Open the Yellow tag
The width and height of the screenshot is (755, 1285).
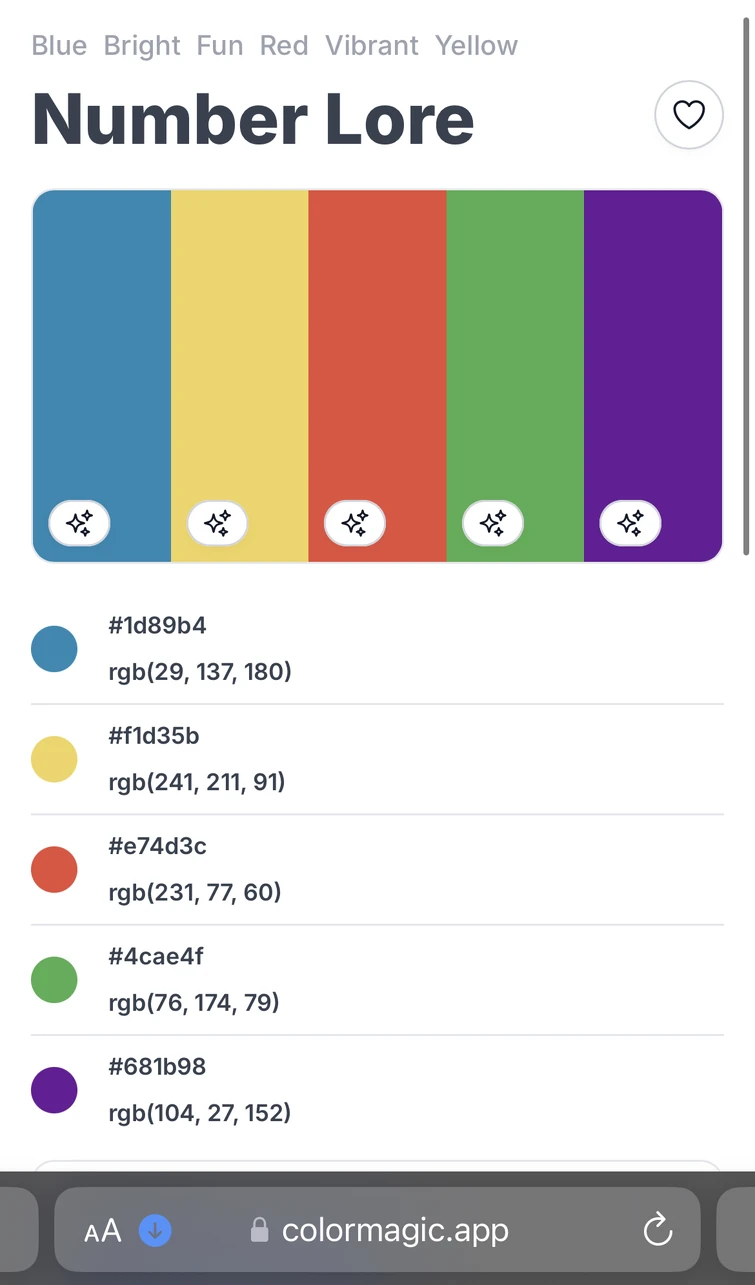[x=476, y=45]
